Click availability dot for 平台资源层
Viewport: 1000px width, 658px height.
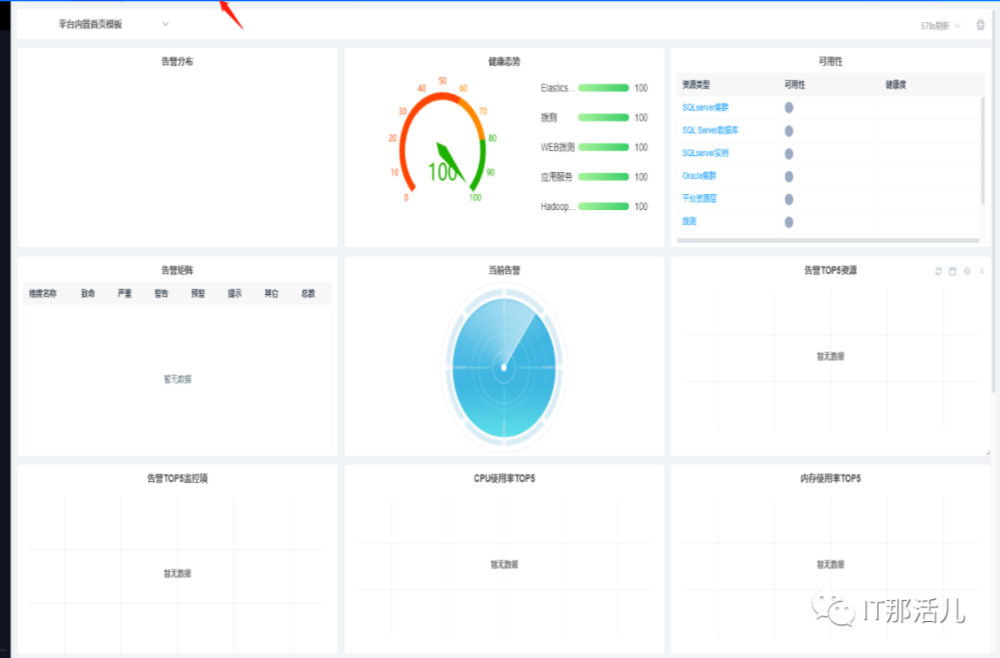coord(789,199)
